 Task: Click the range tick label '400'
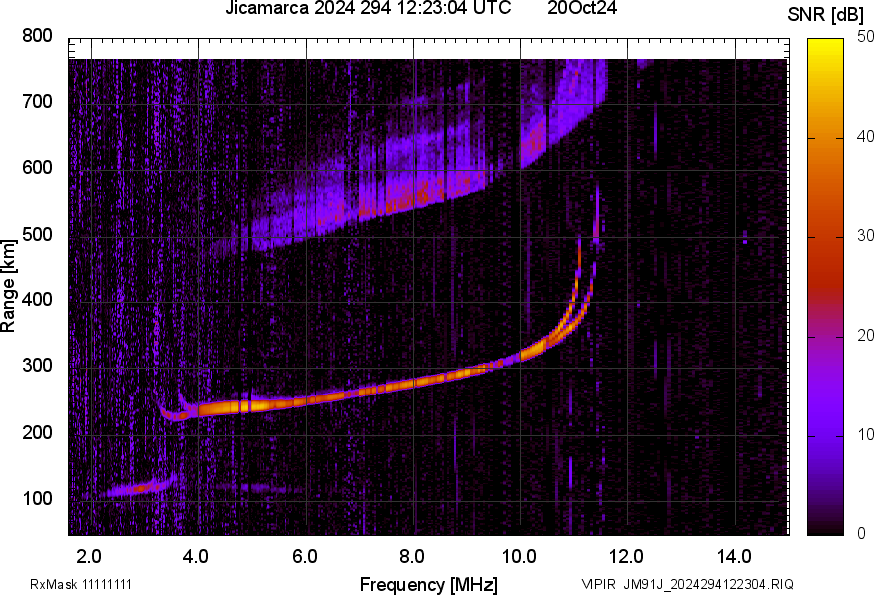(37, 299)
